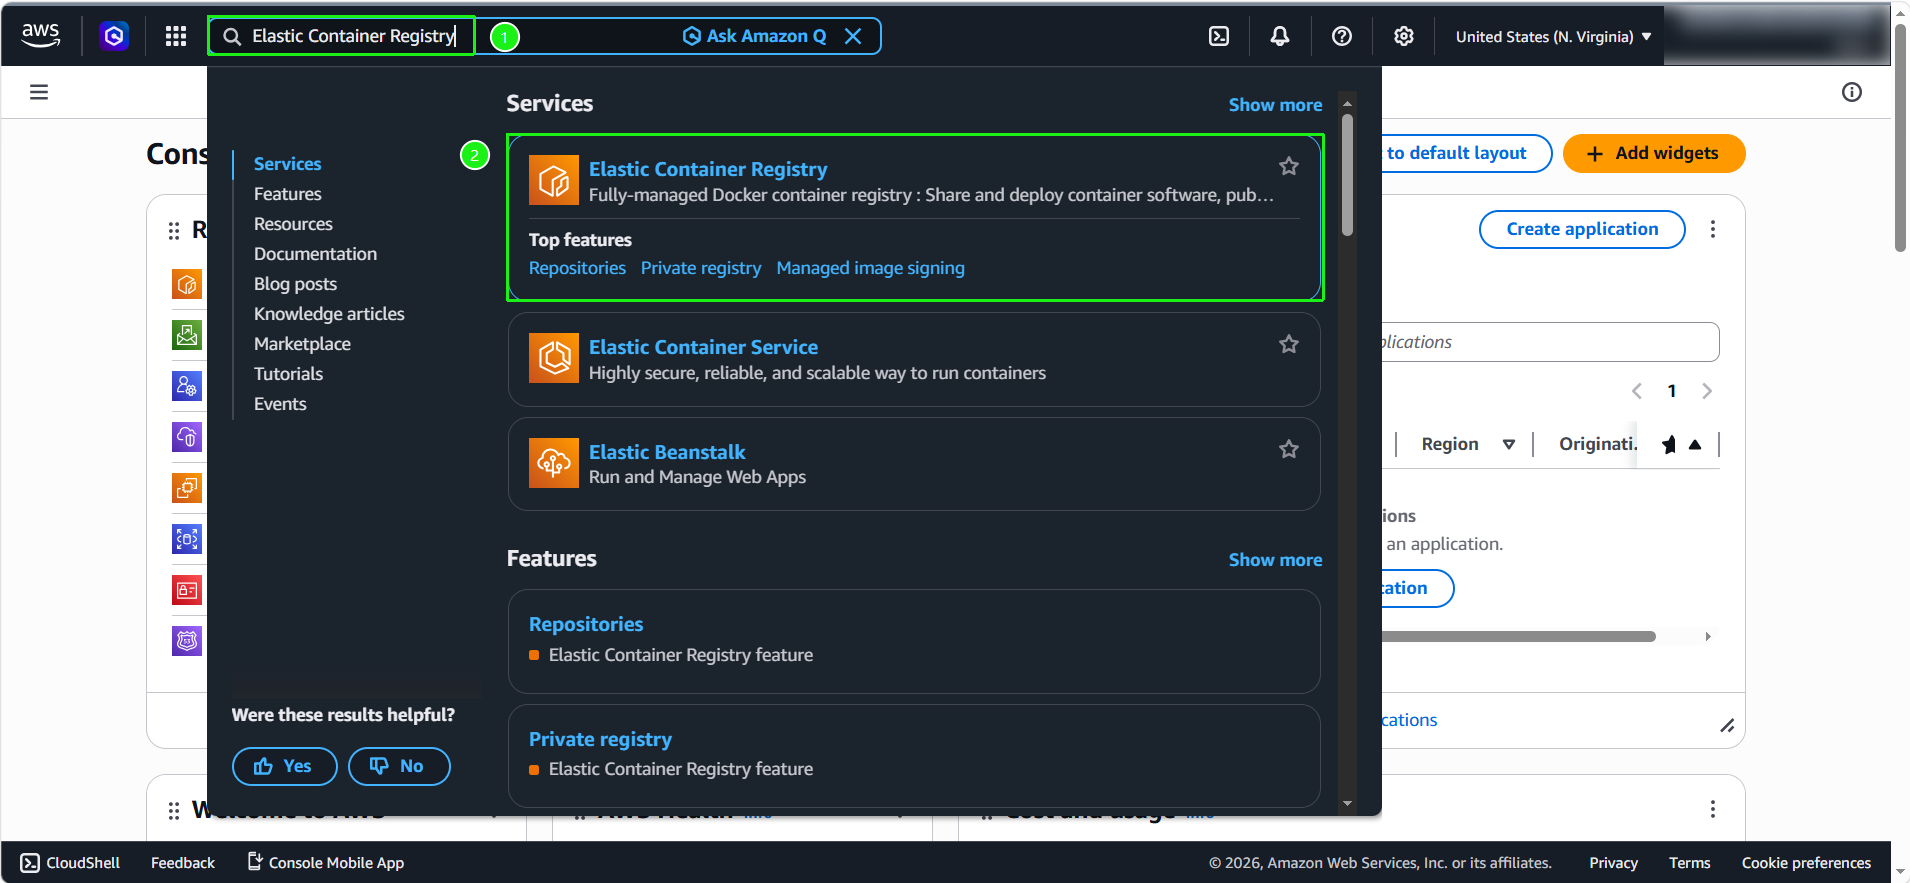Open the Elastic Container Service result
The height and width of the screenshot is (883, 1910).
point(703,347)
